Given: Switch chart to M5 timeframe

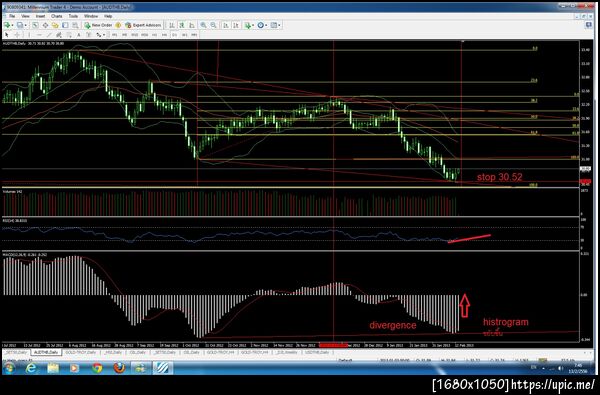Looking at the screenshot, I should coord(124,35).
